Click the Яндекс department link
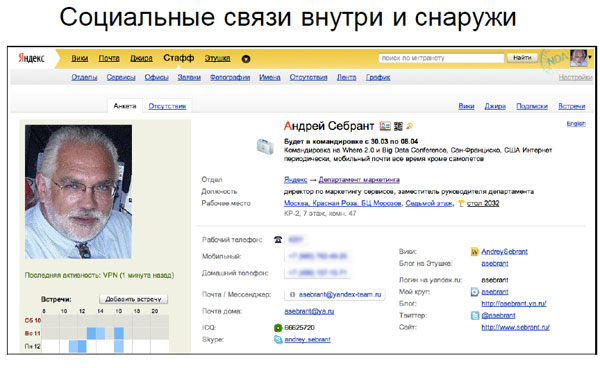This screenshot has height=368, width=600. click(x=295, y=179)
